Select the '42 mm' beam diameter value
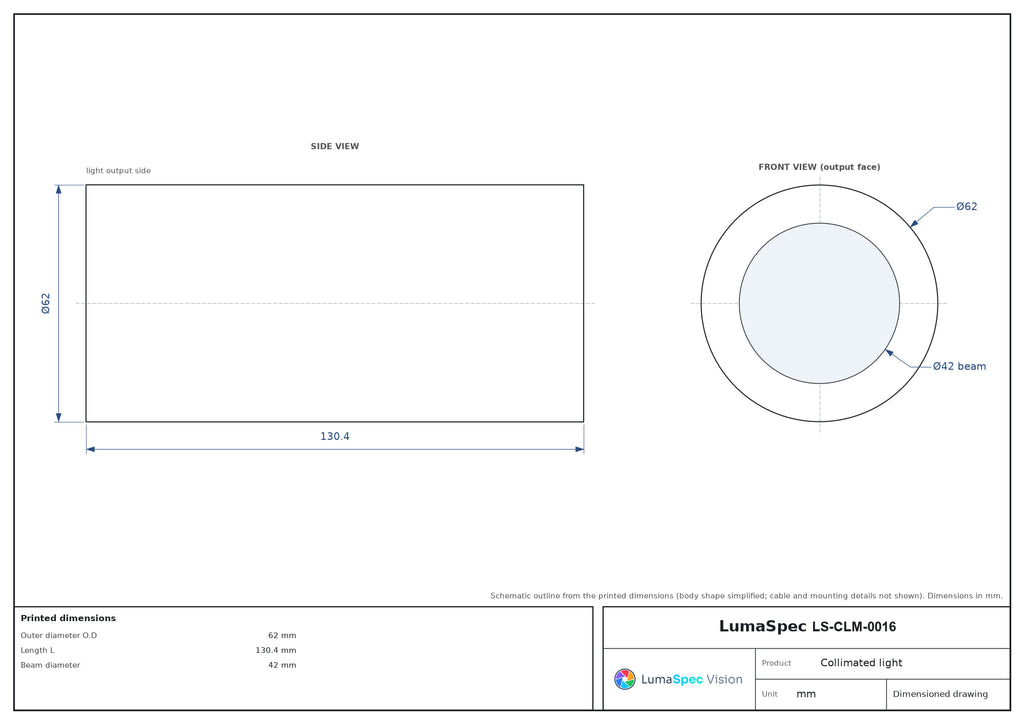The image size is (1024, 724). (x=282, y=665)
